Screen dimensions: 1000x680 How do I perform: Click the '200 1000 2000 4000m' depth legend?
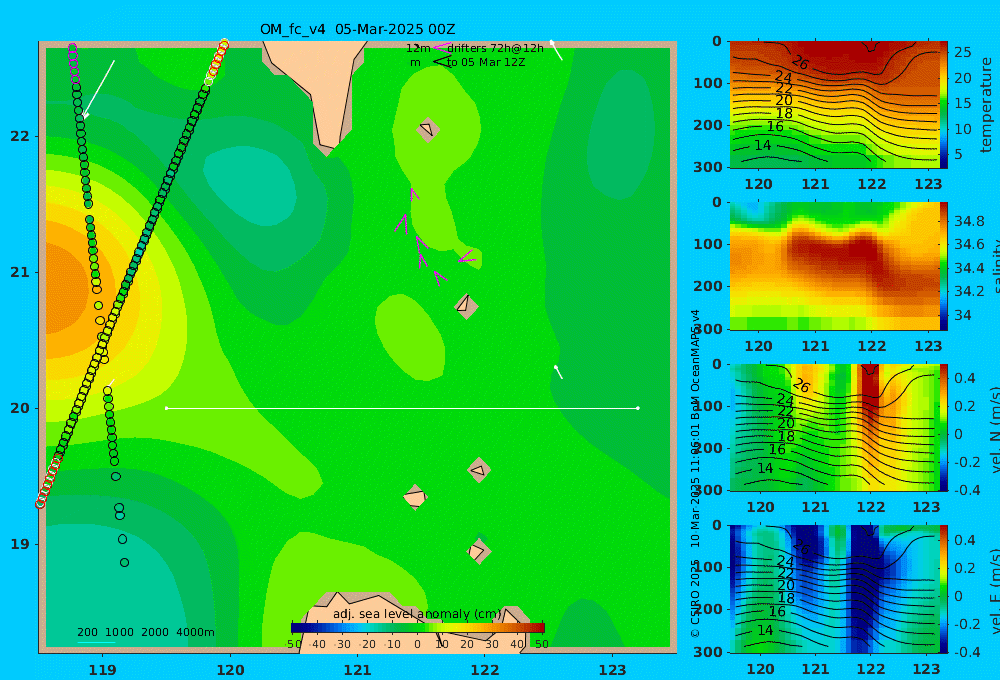pyautogui.click(x=145, y=632)
